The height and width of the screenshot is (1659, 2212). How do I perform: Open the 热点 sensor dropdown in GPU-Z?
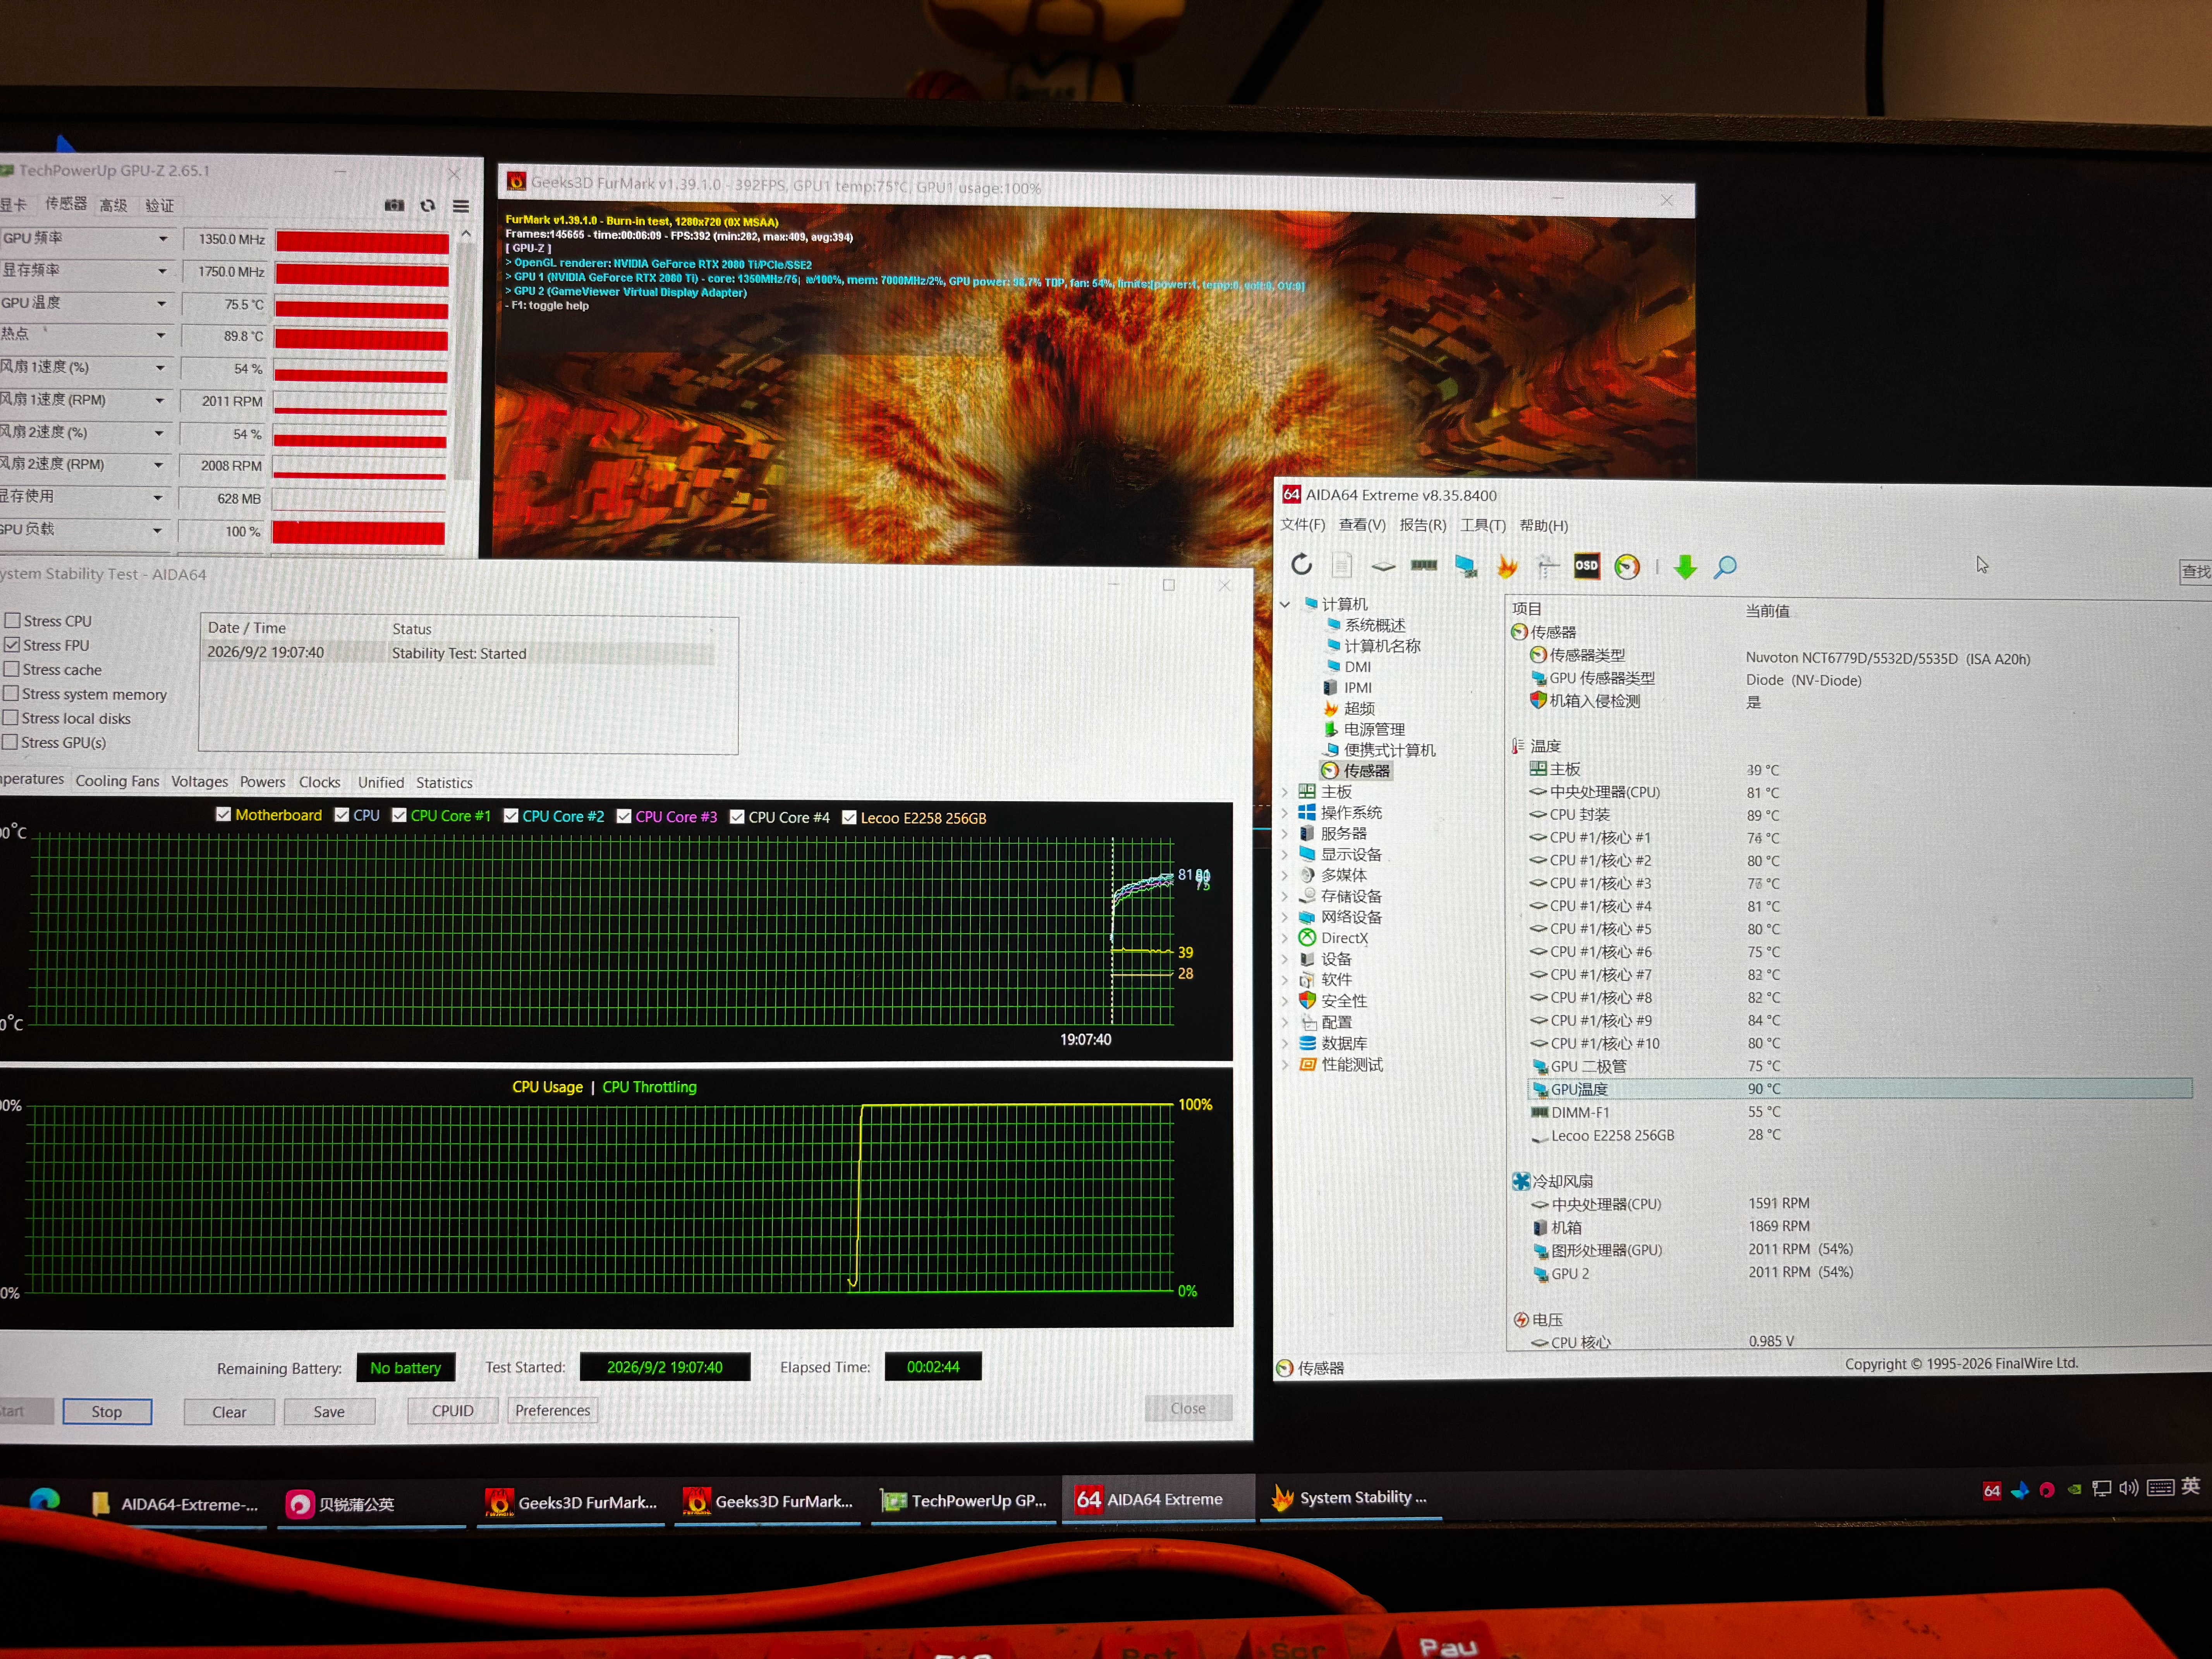click(x=161, y=336)
